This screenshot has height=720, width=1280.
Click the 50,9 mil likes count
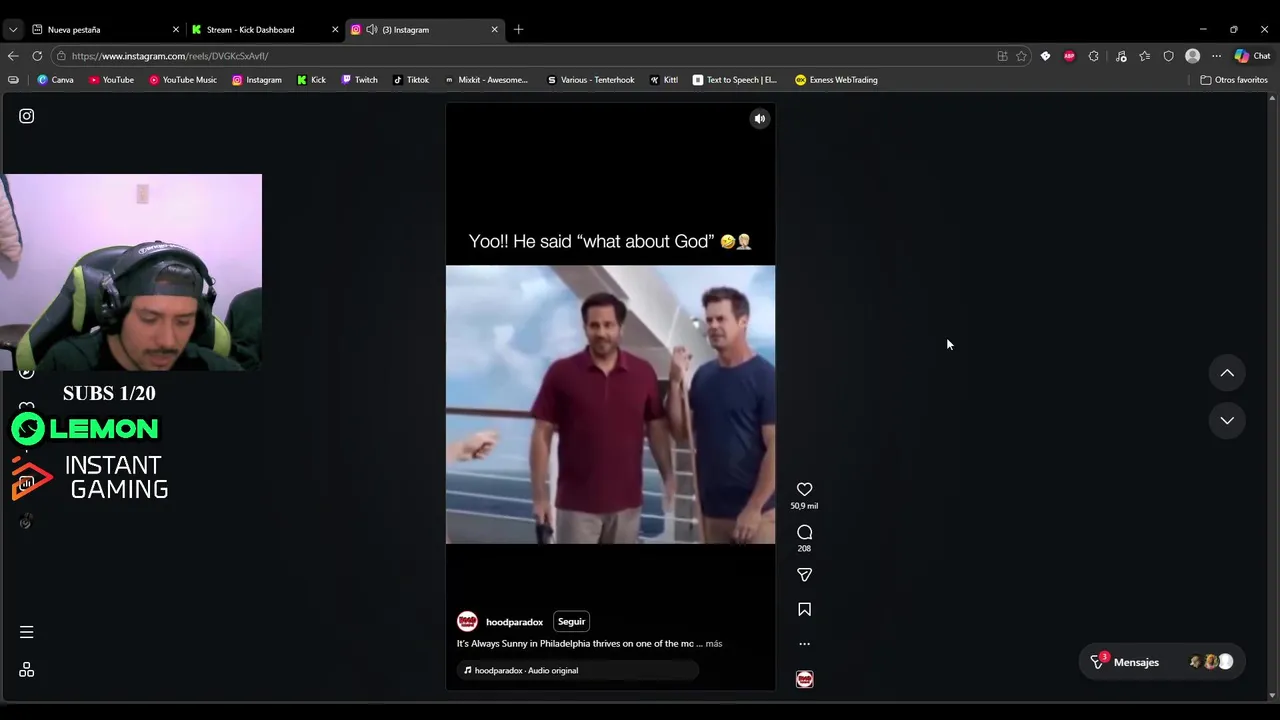point(804,506)
